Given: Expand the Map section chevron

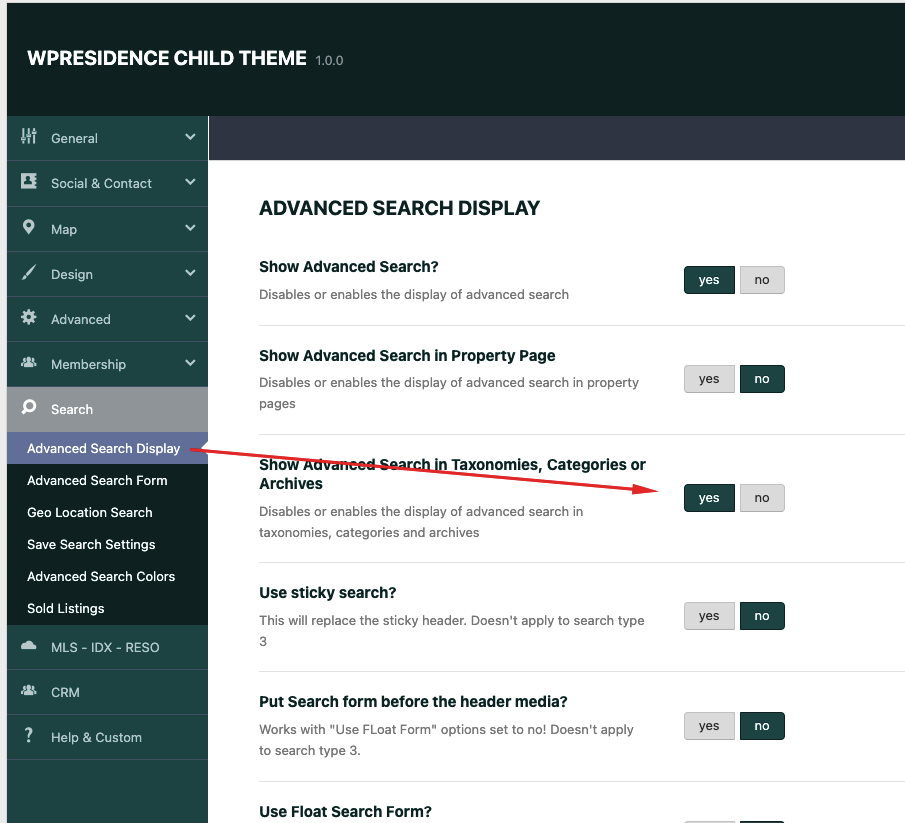Looking at the screenshot, I should (x=190, y=228).
